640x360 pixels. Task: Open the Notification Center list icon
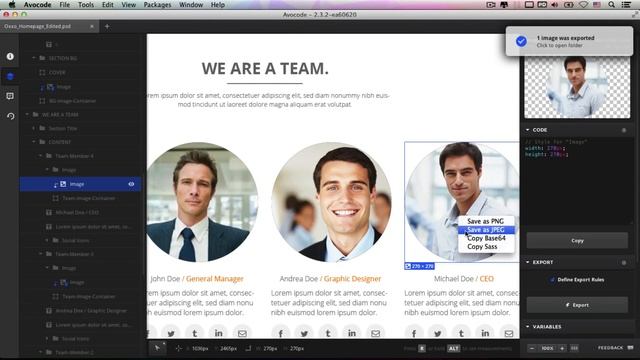(627, 4)
